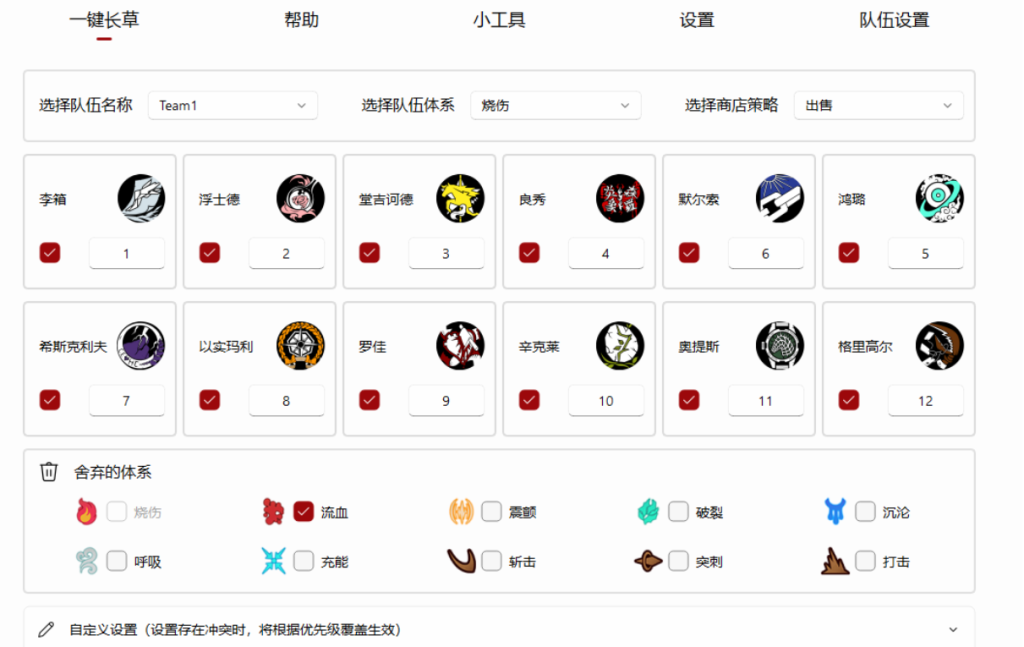Select 鸿璐 teal avatar icon
The image size is (1024, 647).
(x=939, y=199)
